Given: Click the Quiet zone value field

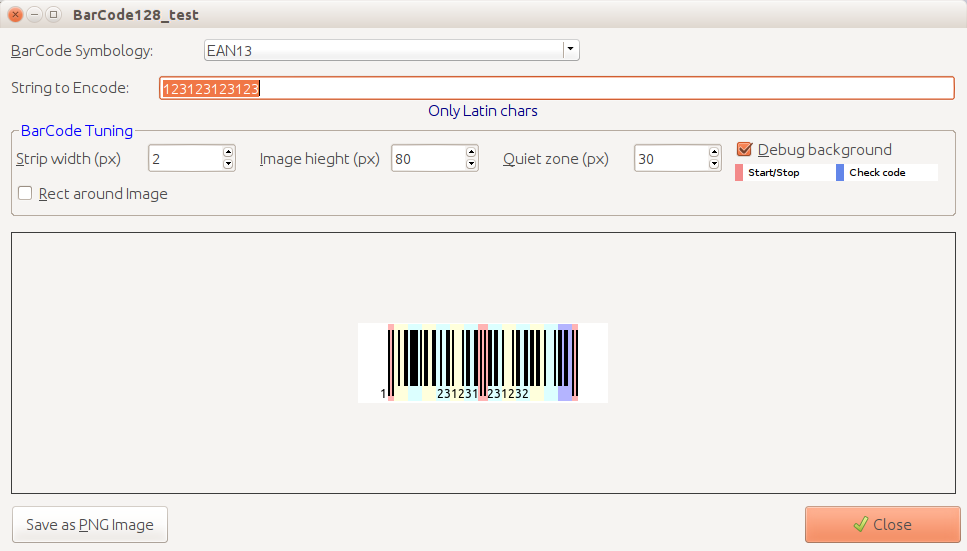Looking at the screenshot, I should point(670,158).
